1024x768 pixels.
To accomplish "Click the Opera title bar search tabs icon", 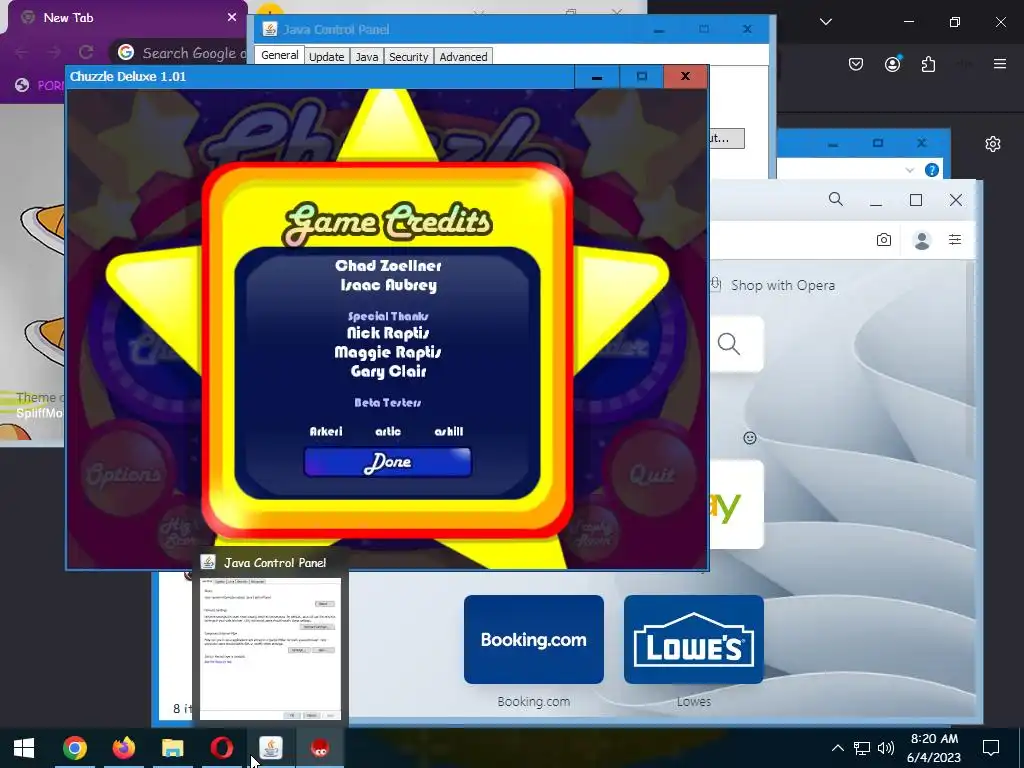I will point(835,199).
